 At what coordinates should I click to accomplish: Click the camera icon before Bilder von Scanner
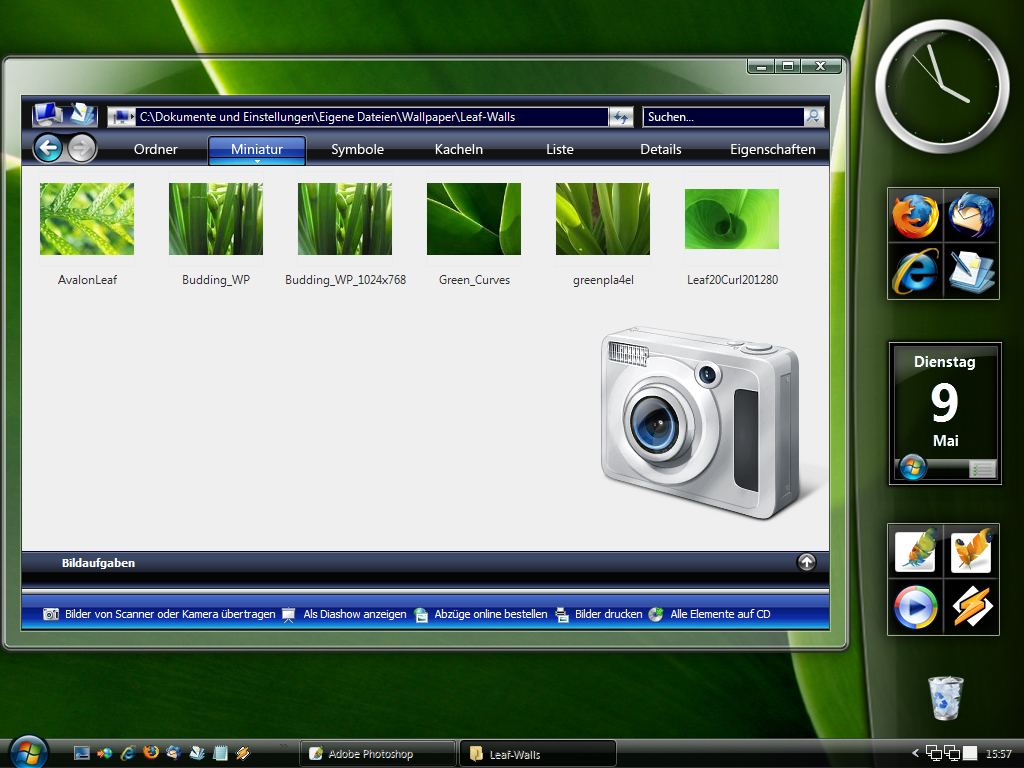(51, 614)
